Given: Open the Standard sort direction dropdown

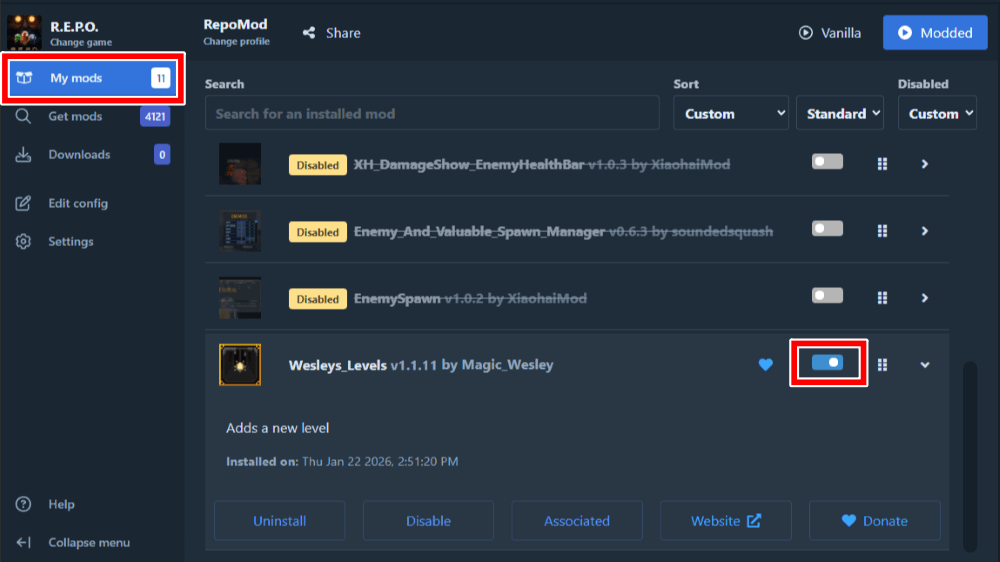Looking at the screenshot, I should (x=840, y=114).
